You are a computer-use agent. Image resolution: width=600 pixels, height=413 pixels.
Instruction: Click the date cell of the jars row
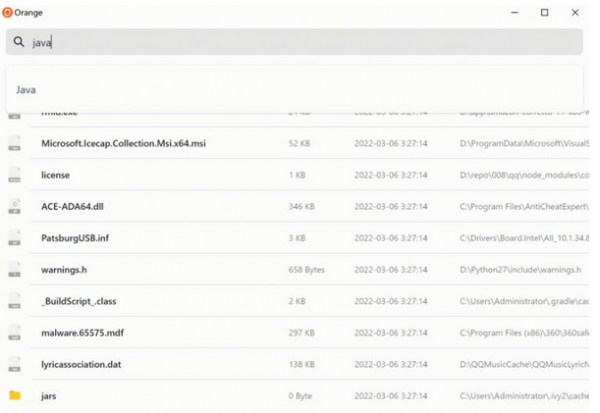coord(391,396)
